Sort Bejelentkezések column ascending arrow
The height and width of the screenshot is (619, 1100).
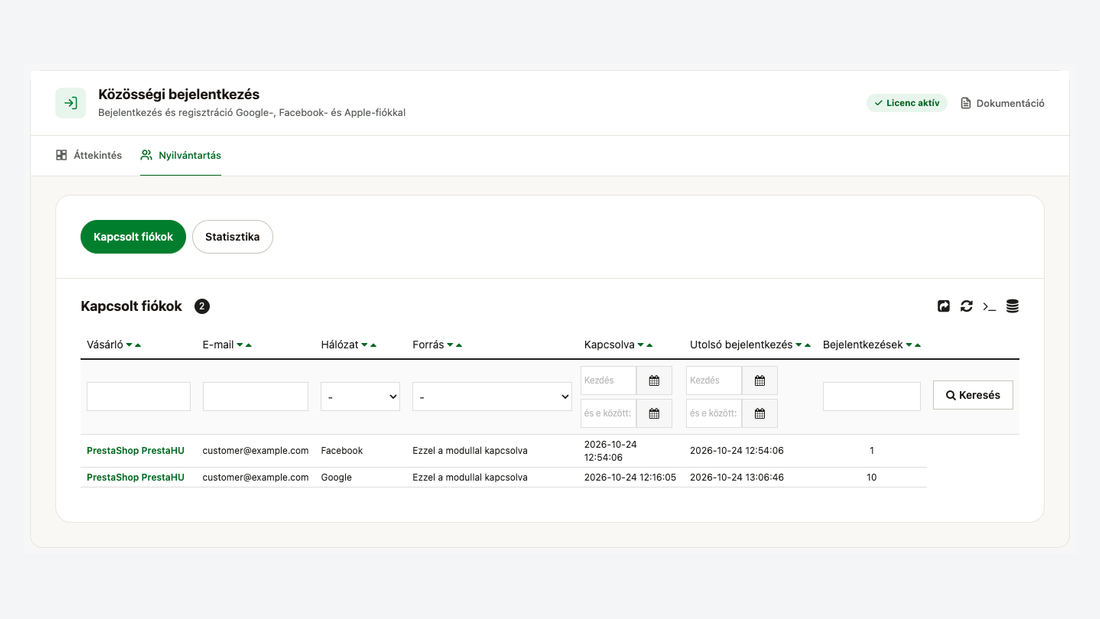(x=918, y=345)
